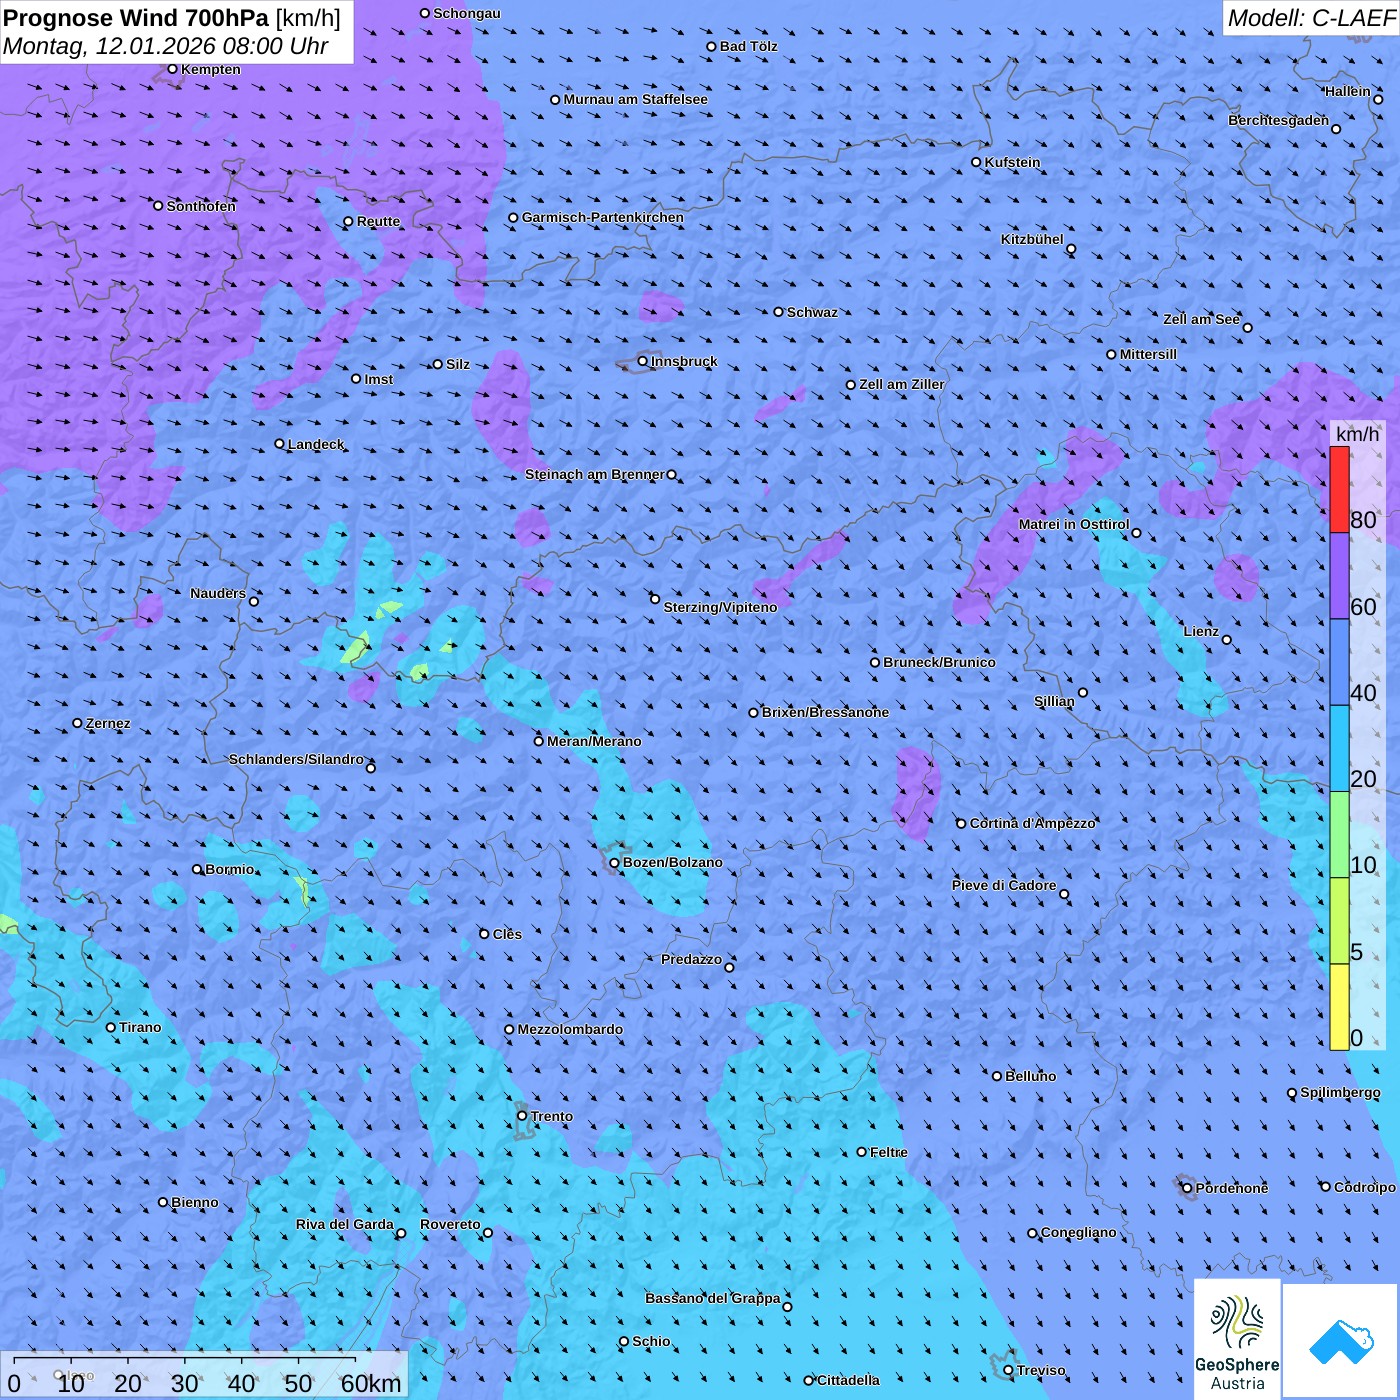1400x1400 pixels.
Task: Click the 'Spilimbergo' label
Action: [x=1340, y=1092]
